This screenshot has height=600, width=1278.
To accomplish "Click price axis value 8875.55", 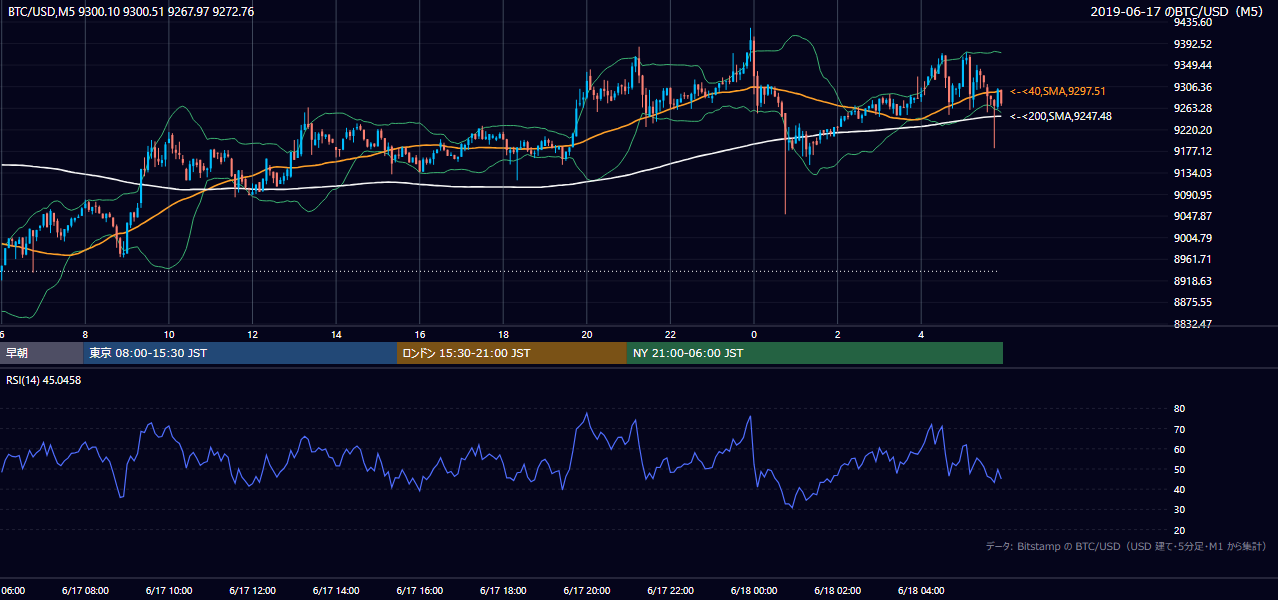I will click(1193, 302).
